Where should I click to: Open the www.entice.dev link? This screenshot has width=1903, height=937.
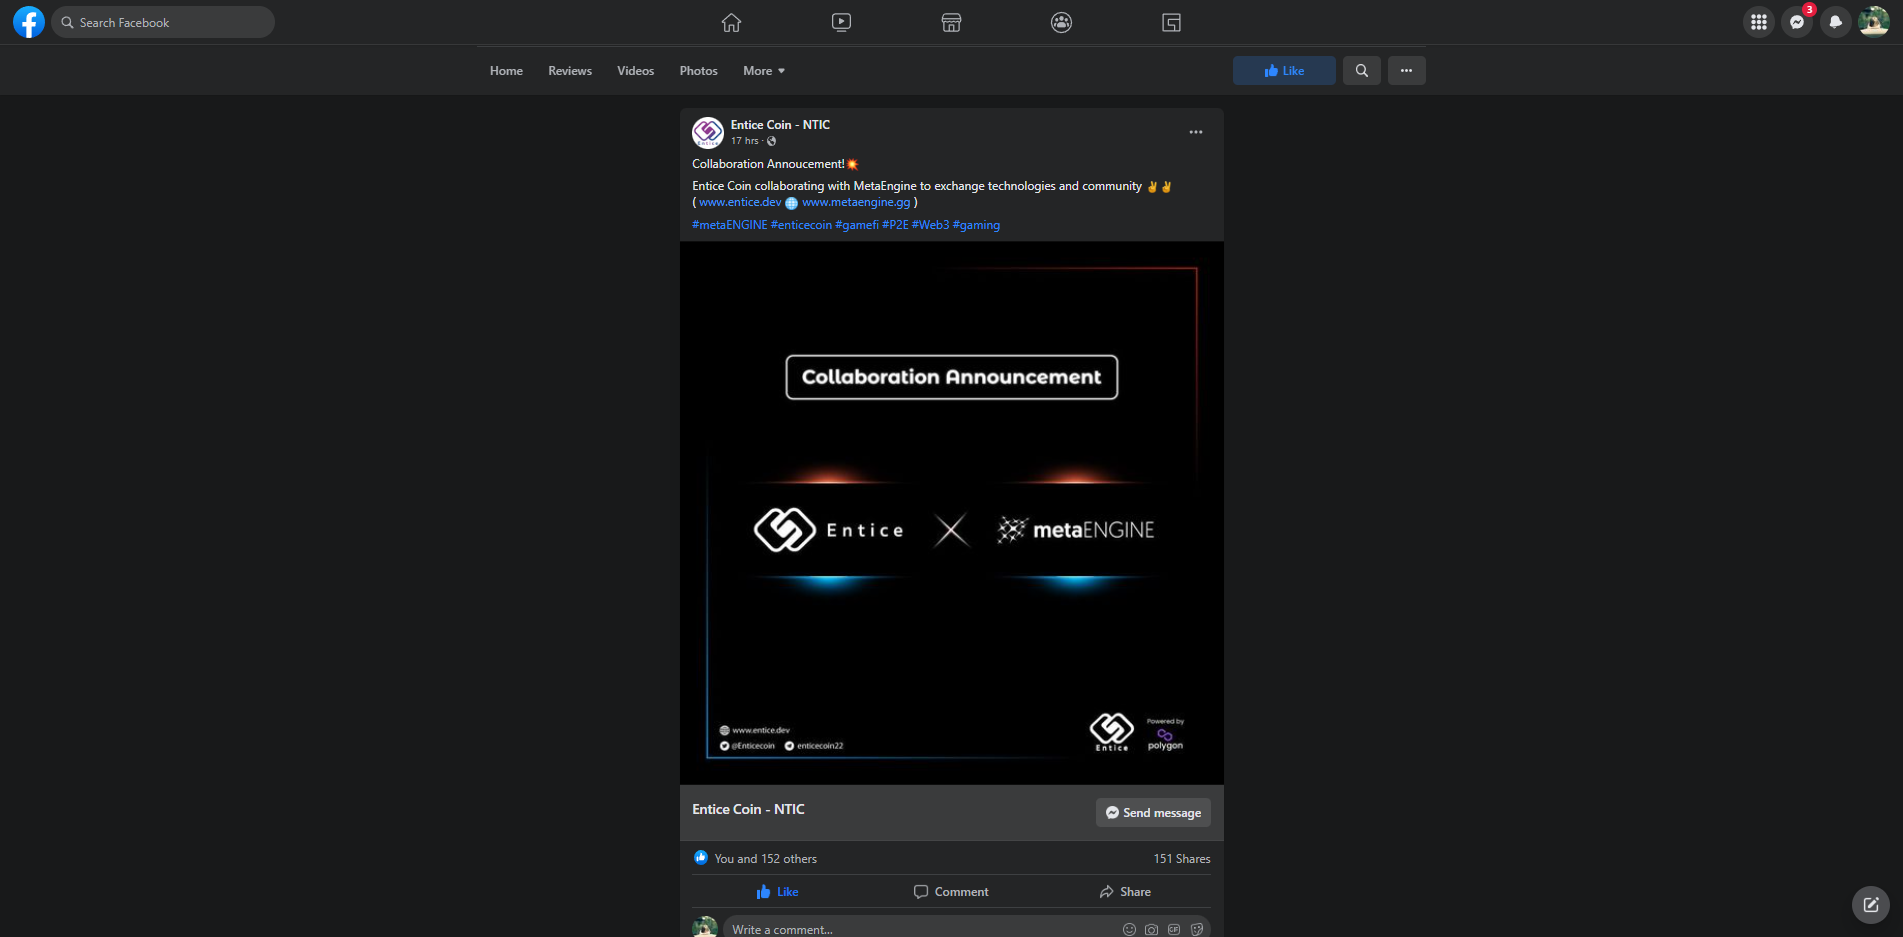coord(740,202)
